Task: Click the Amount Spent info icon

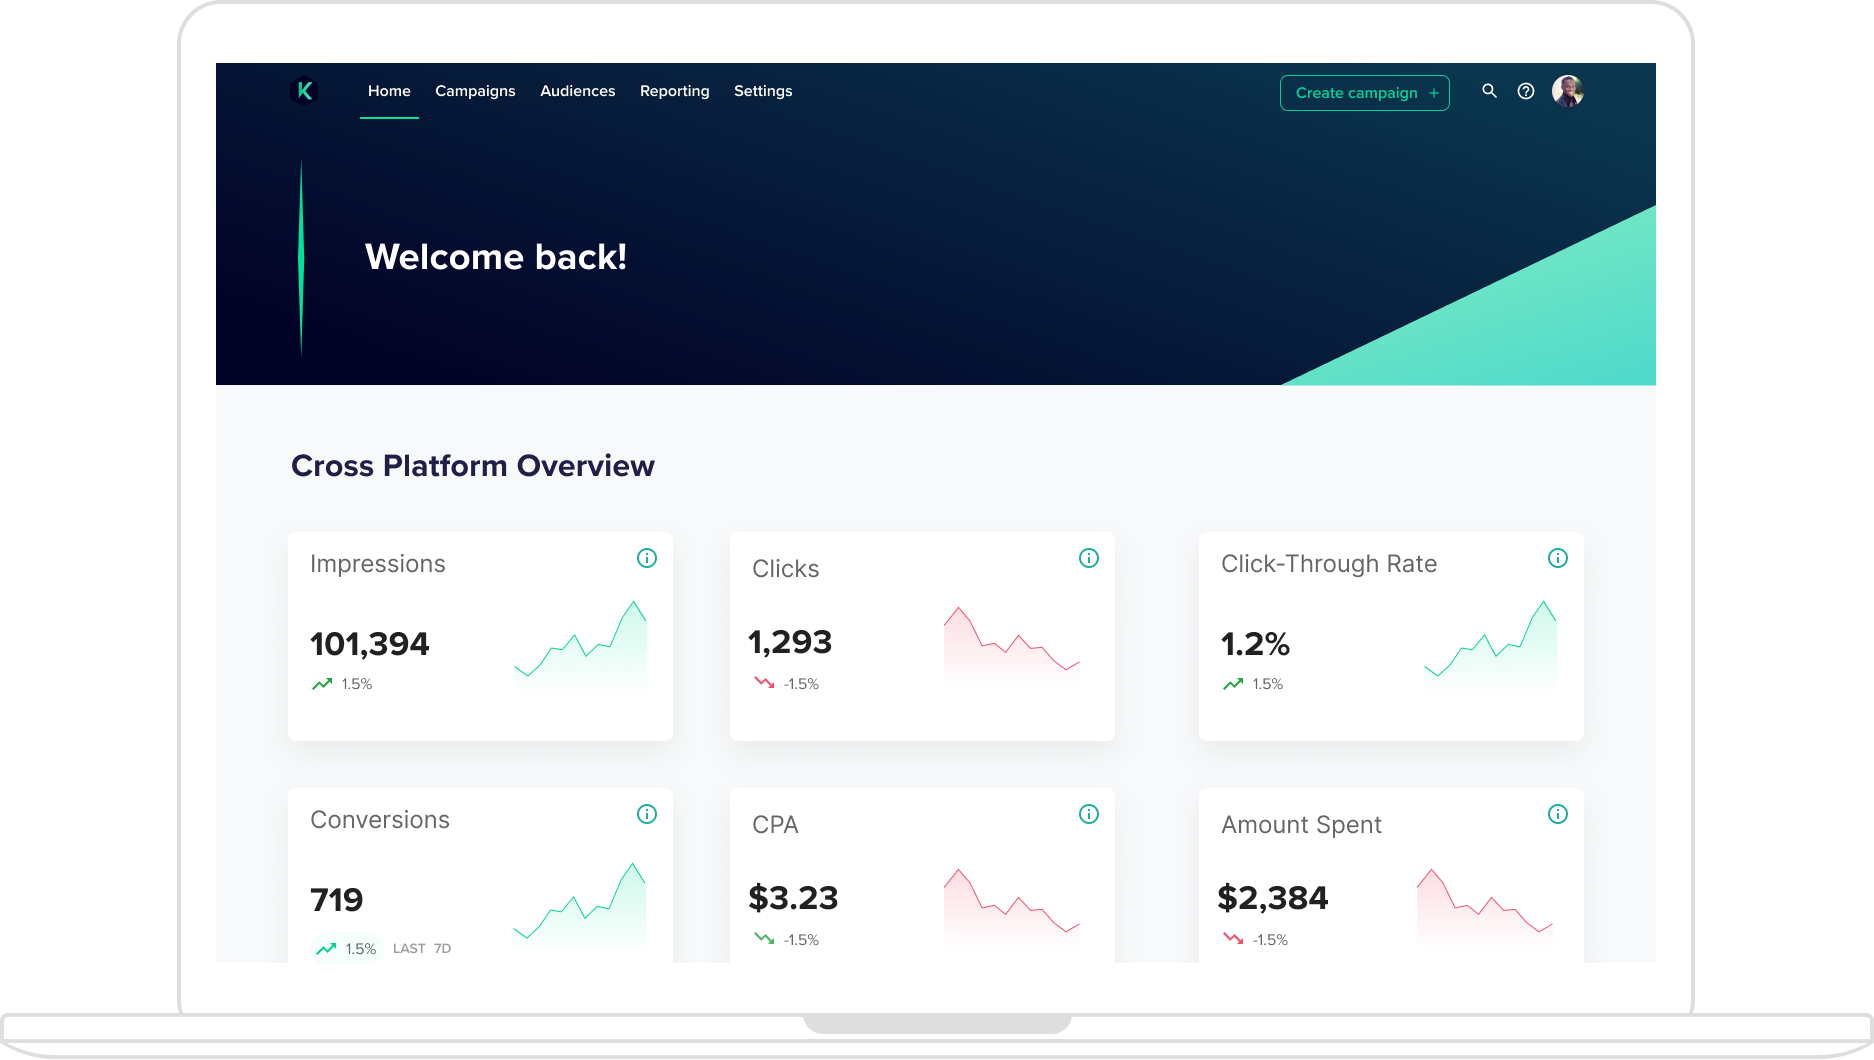Action: click(1558, 815)
